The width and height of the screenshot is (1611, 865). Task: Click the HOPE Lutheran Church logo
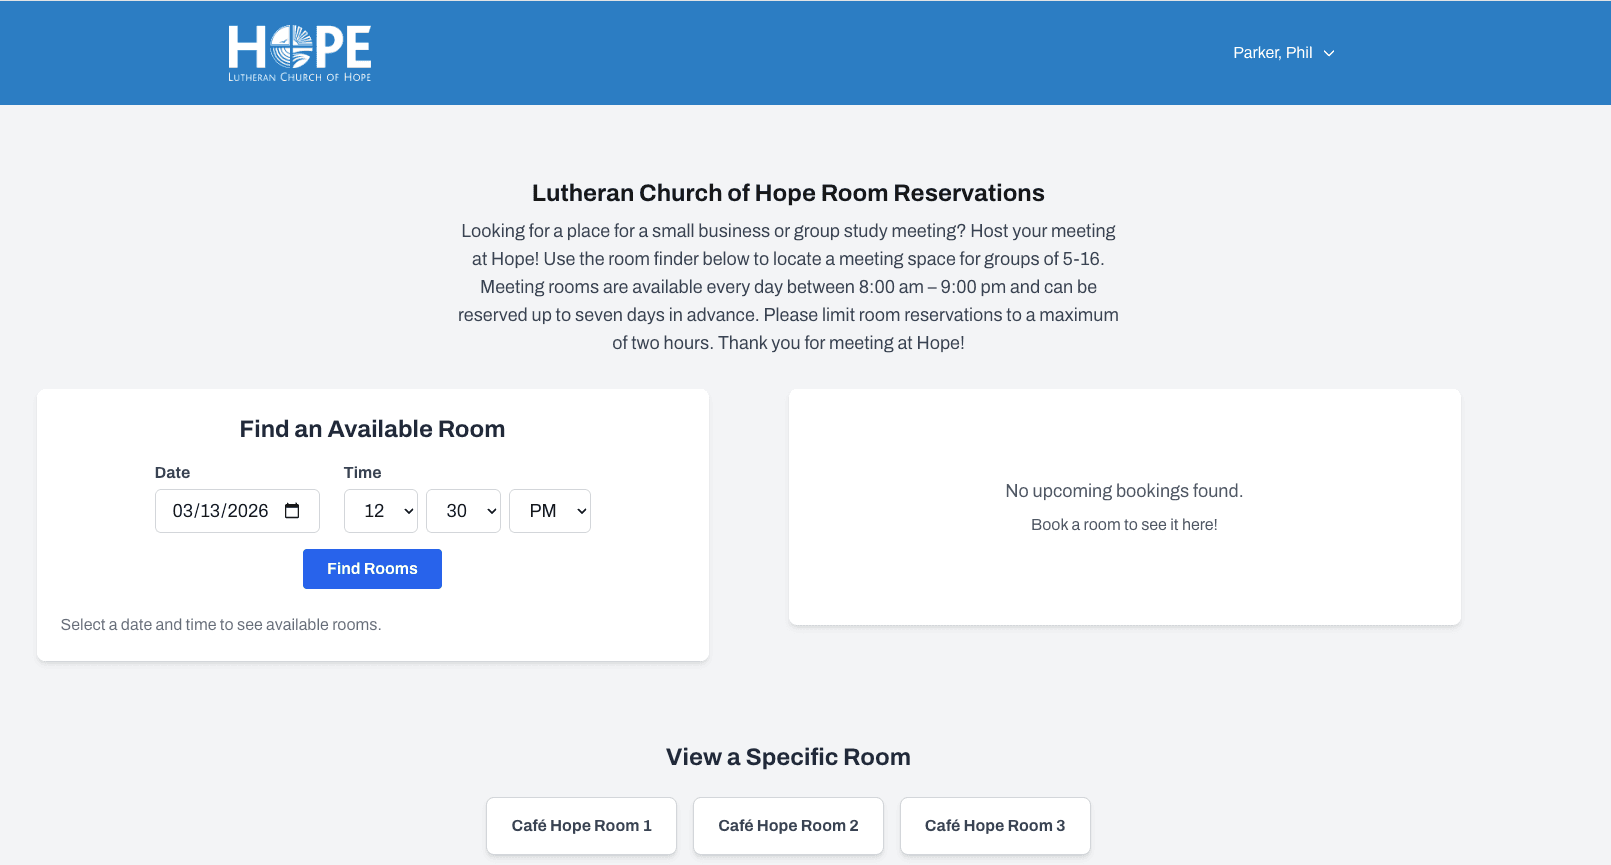coord(299,53)
